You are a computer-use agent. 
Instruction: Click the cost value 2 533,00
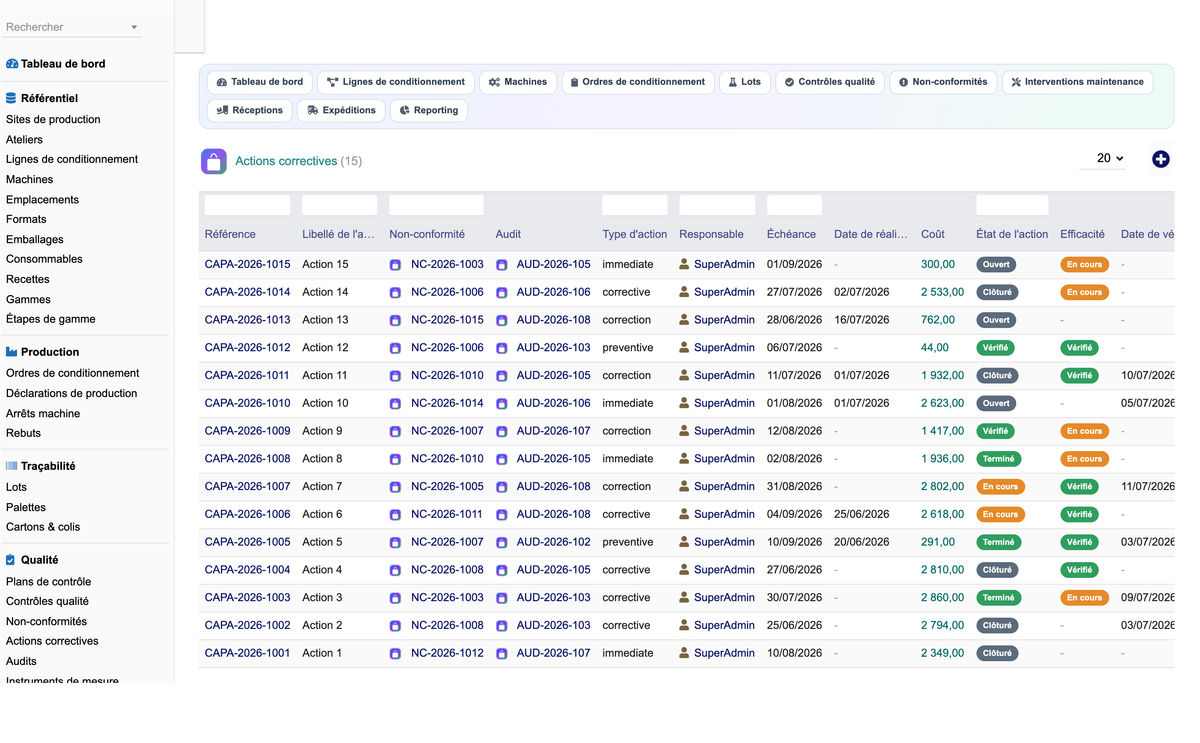tap(942, 292)
